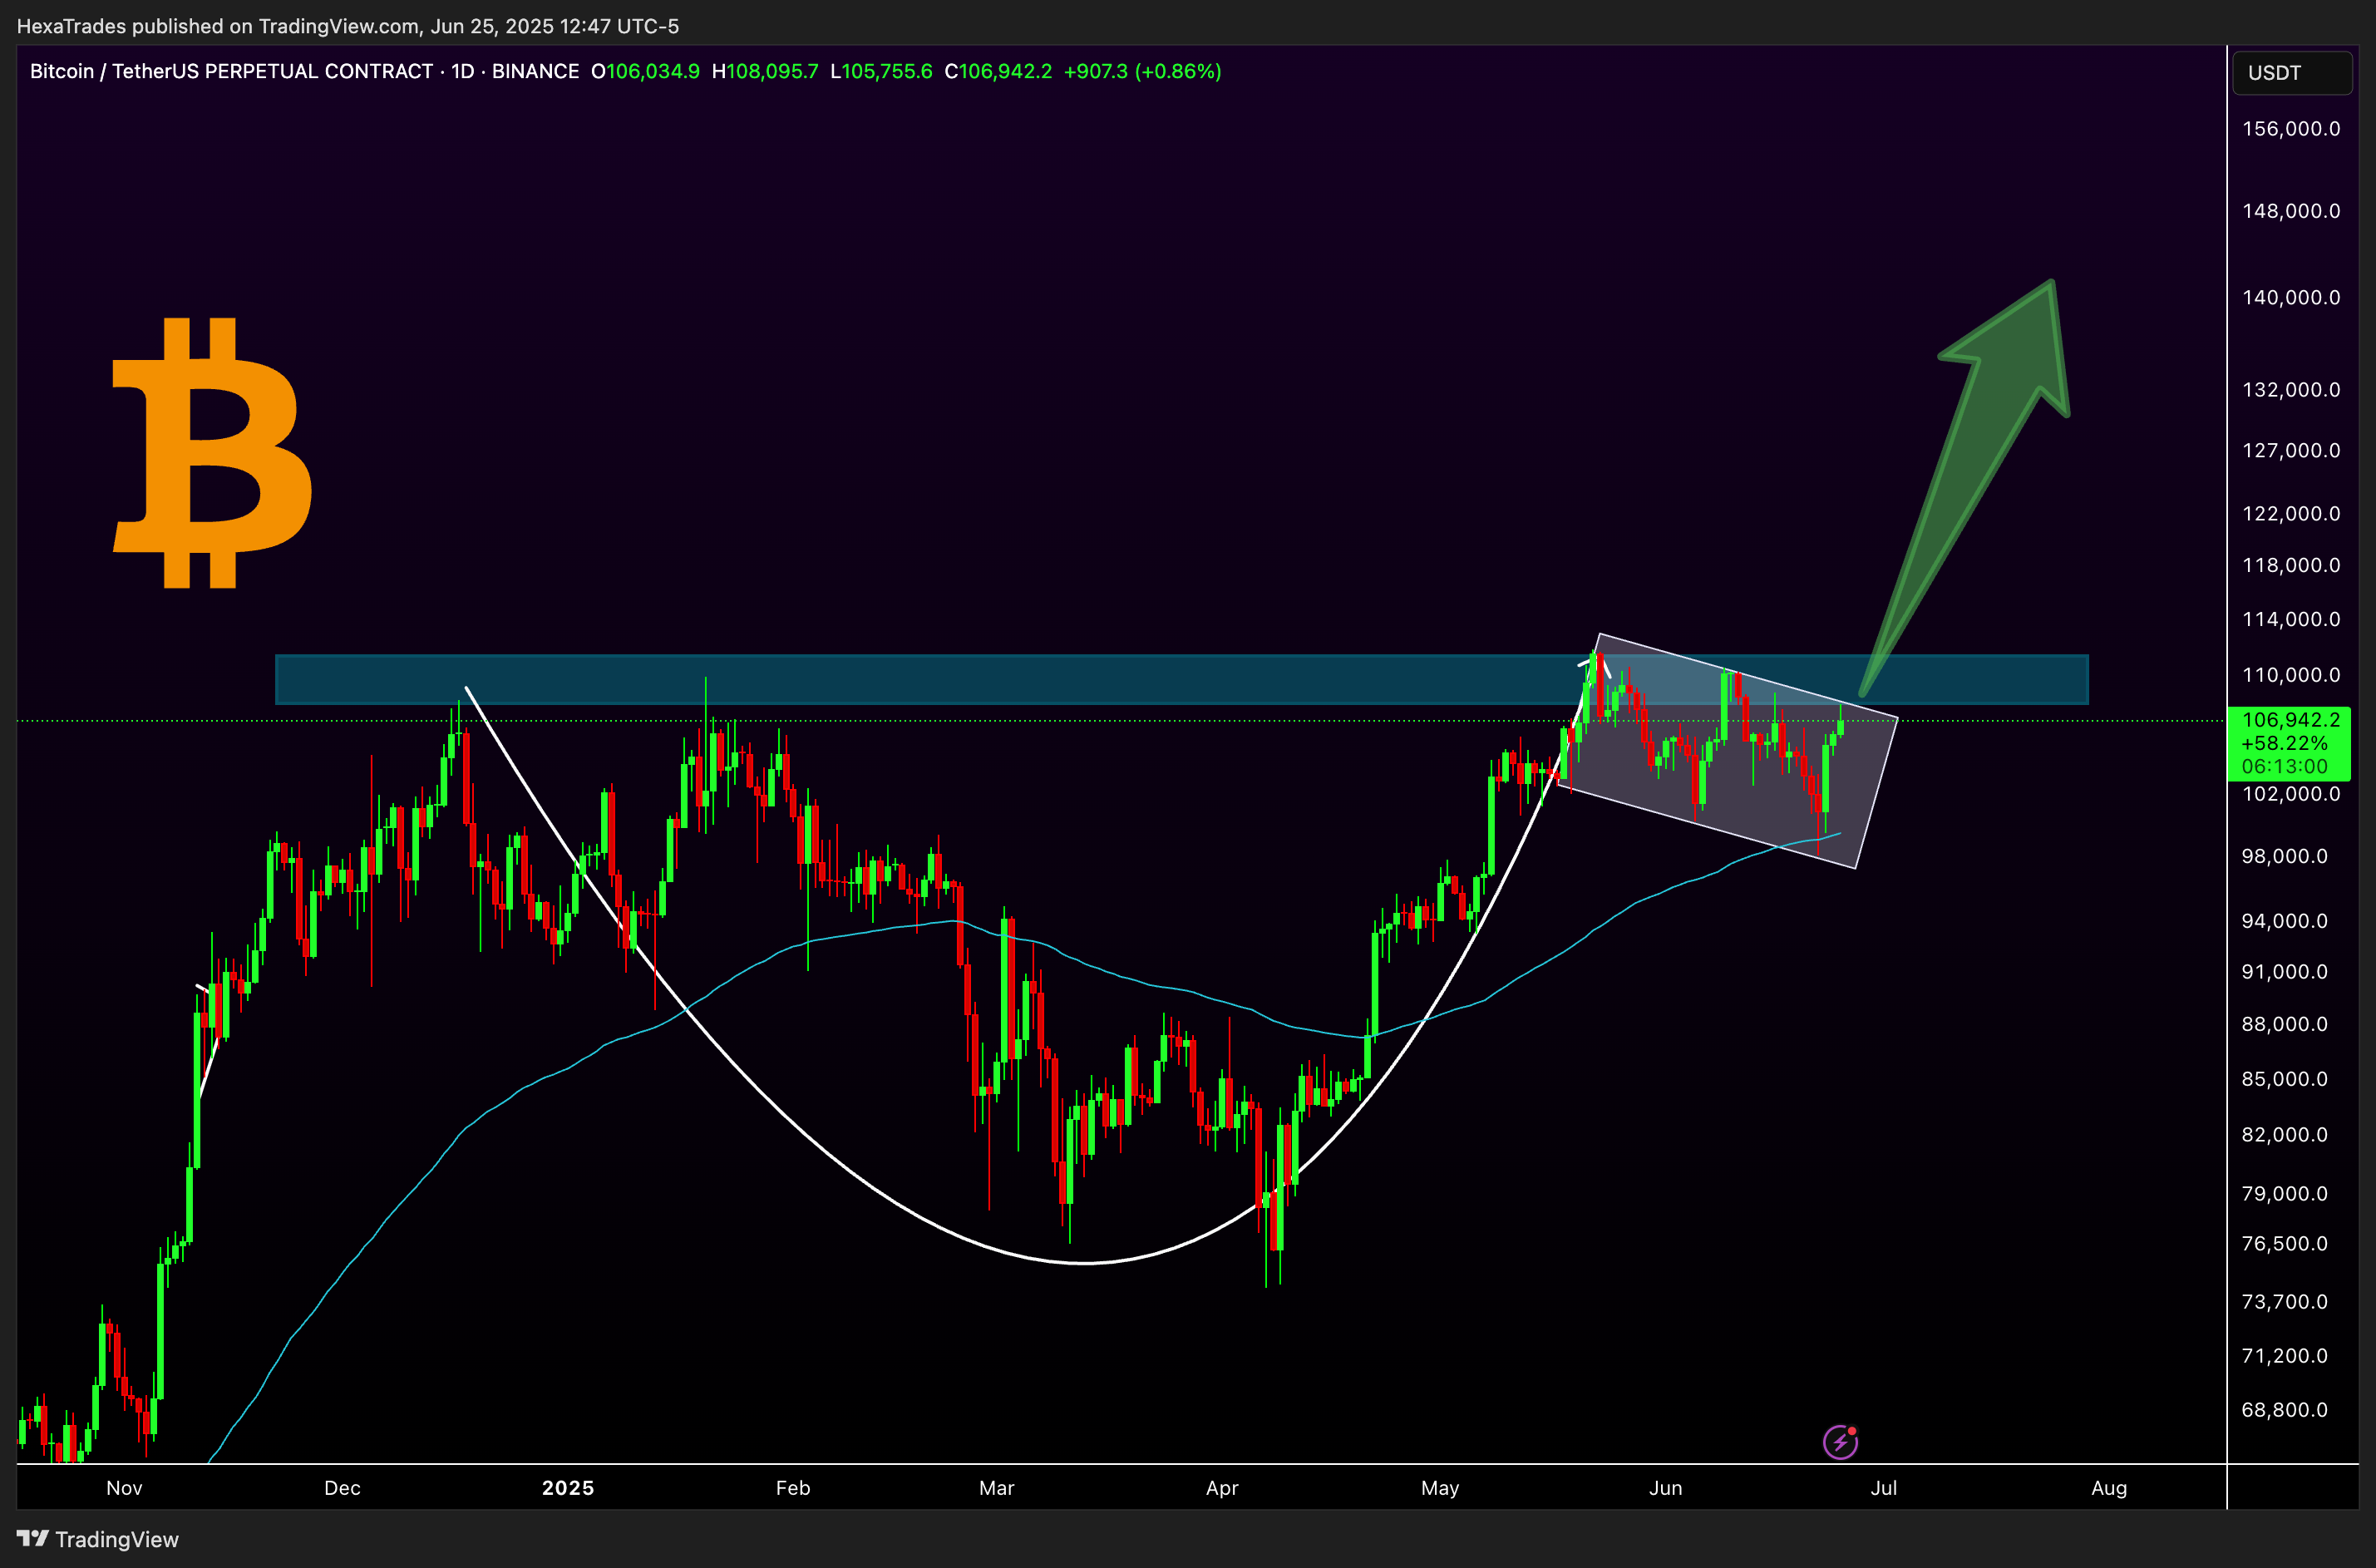Click the 98,000.0 price axis label

(x=2284, y=856)
